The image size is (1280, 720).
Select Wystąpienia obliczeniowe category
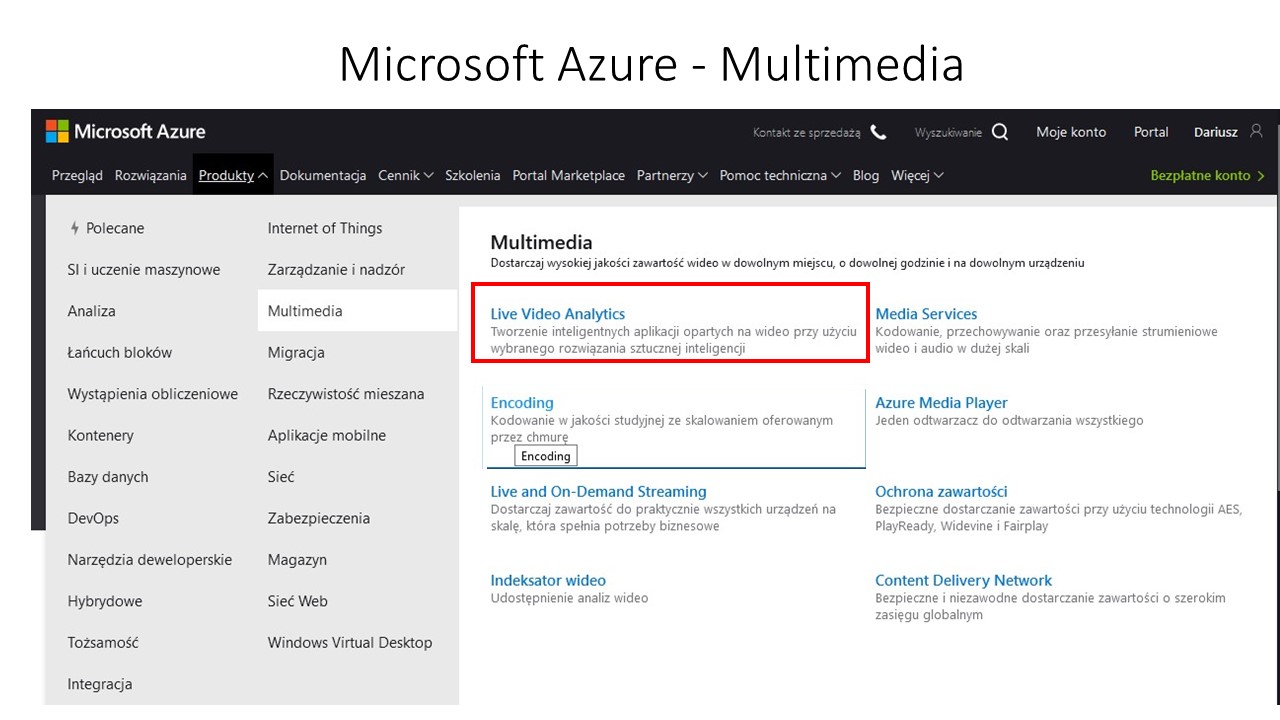tap(153, 394)
